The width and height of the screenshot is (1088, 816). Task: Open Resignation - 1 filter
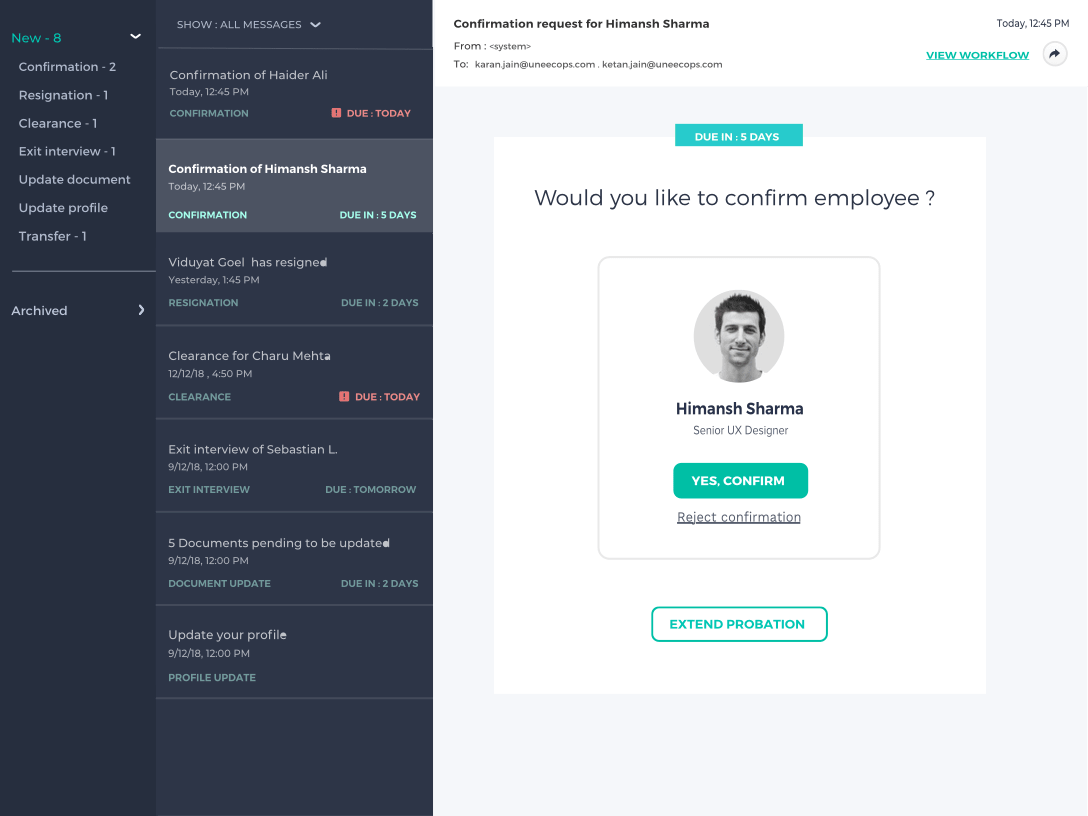coord(63,95)
